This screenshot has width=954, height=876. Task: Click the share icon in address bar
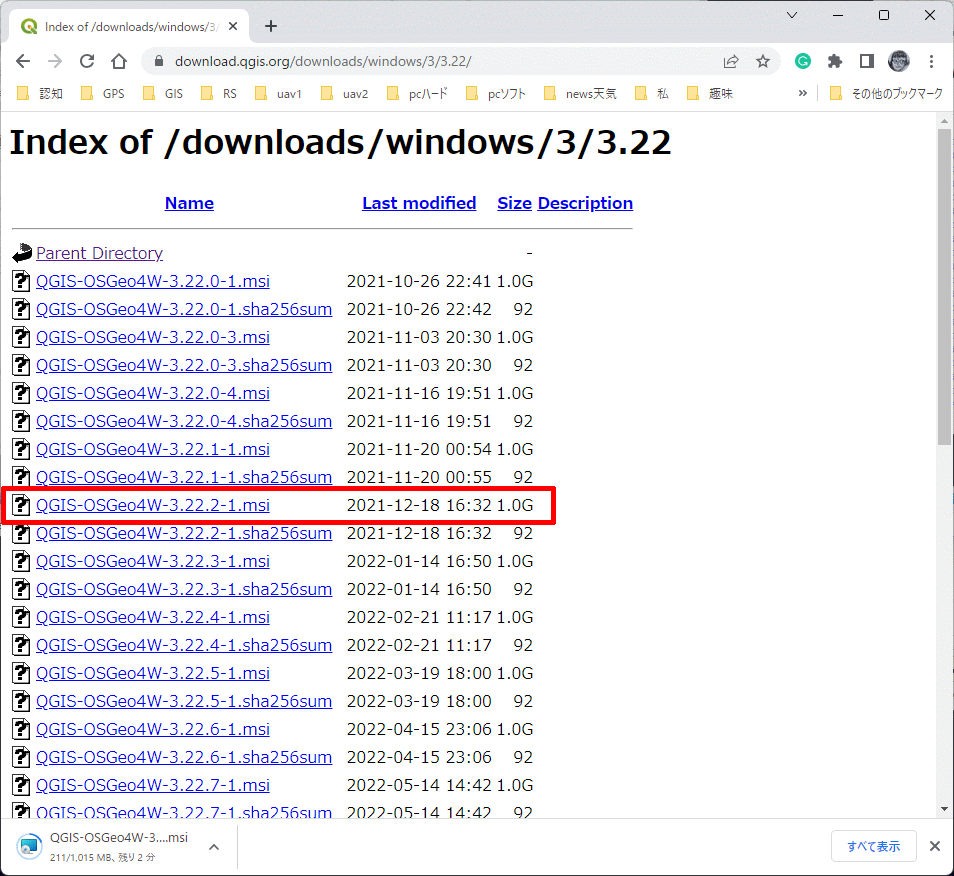click(731, 61)
